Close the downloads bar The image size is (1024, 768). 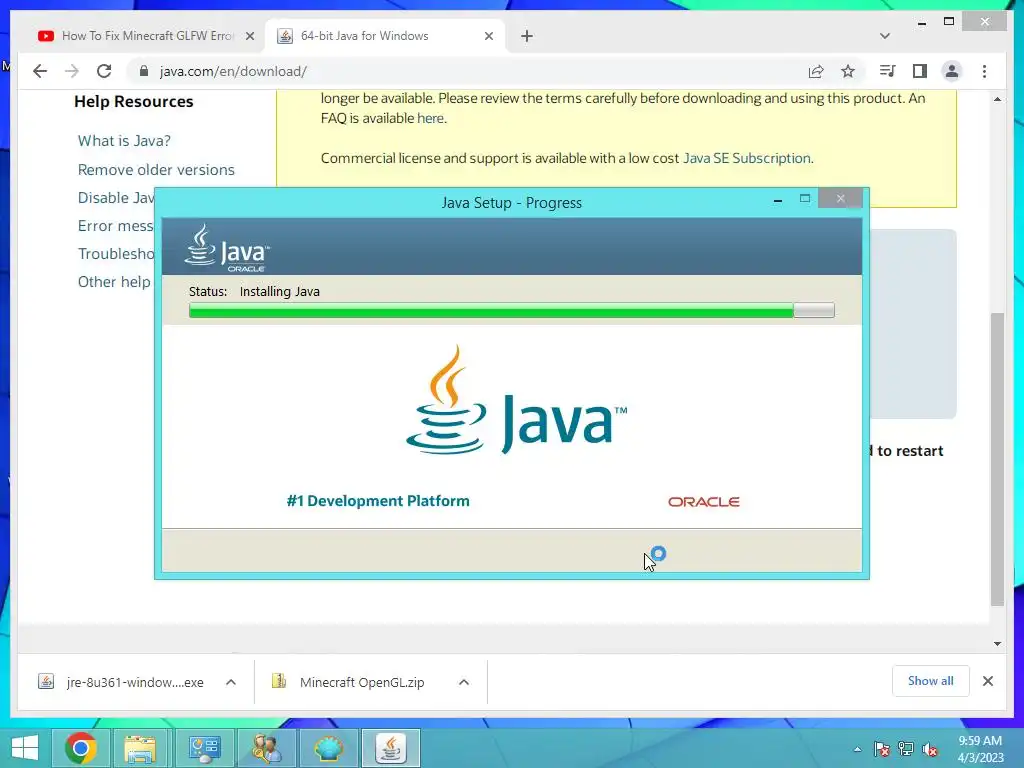click(x=987, y=681)
